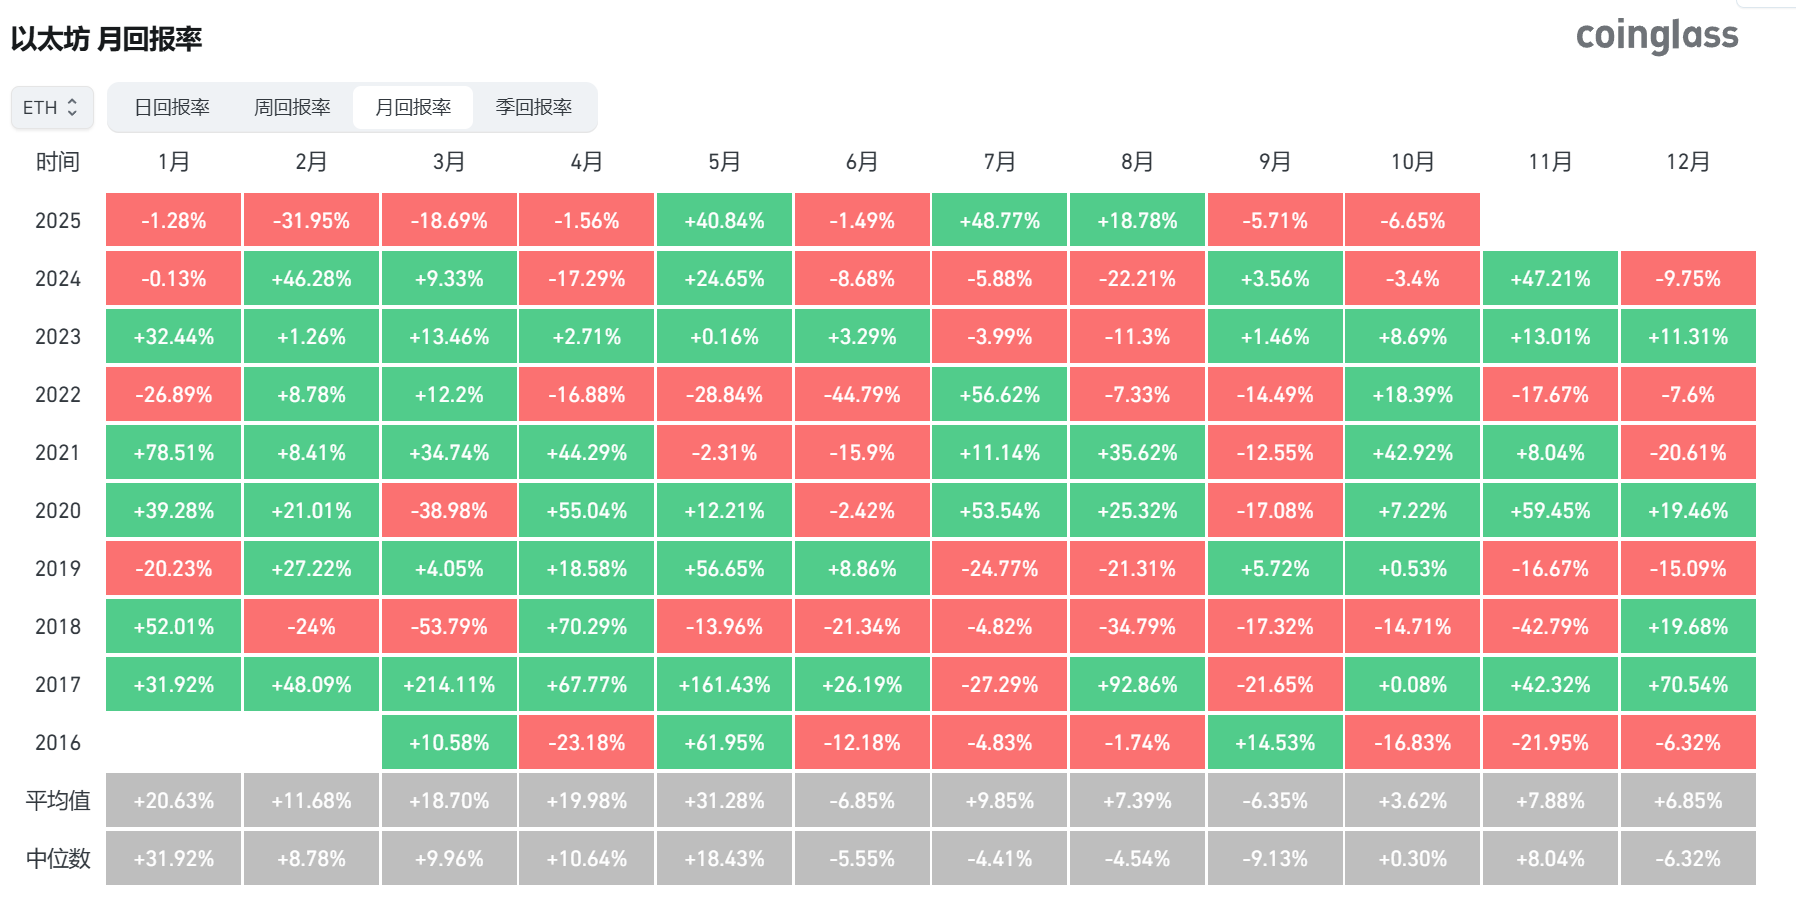The width and height of the screenshot is (1796, 908).
Task: Click the +31.28% average value for May
Action: click(x=724, y=800)
